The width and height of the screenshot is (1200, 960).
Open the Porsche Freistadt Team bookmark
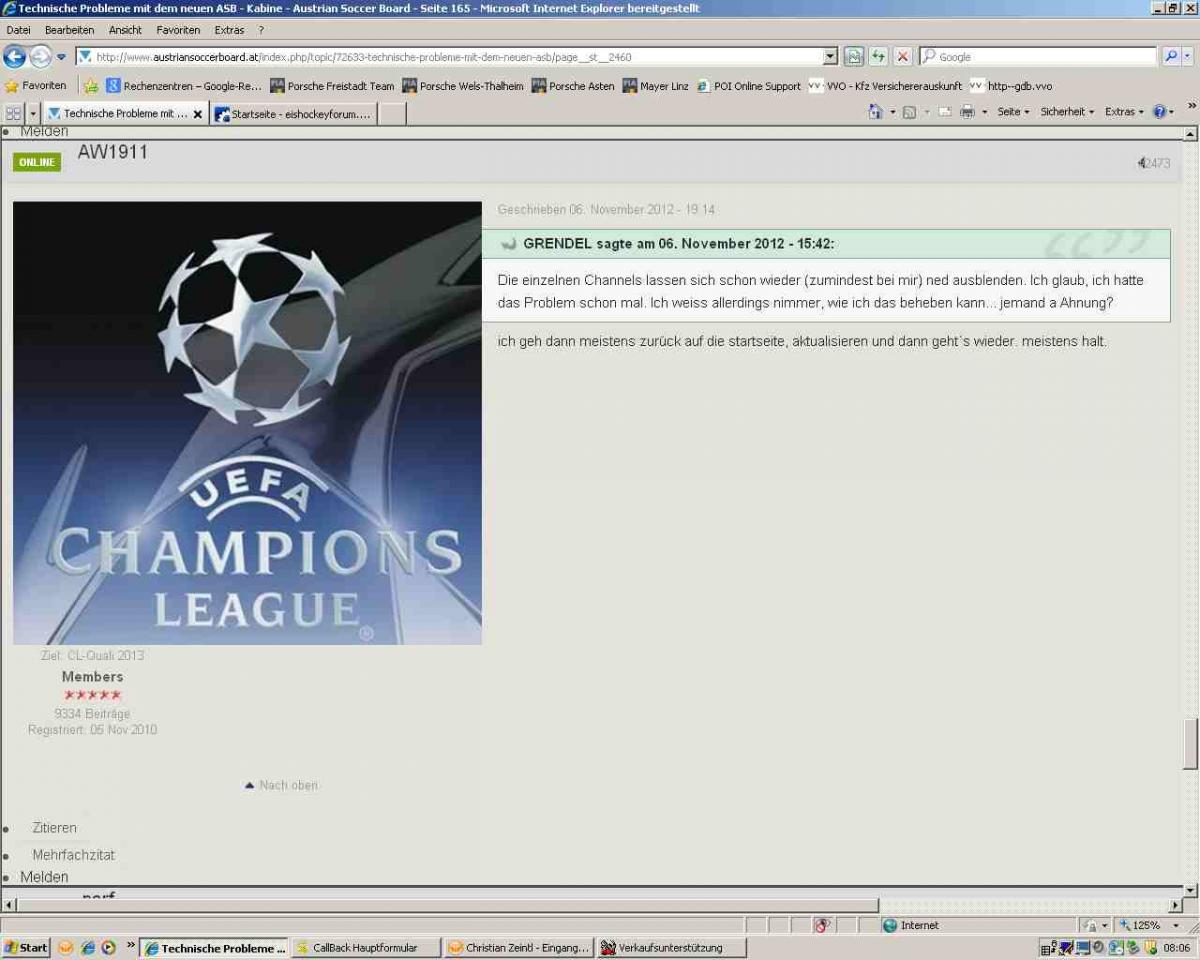(x=332, y=86)
